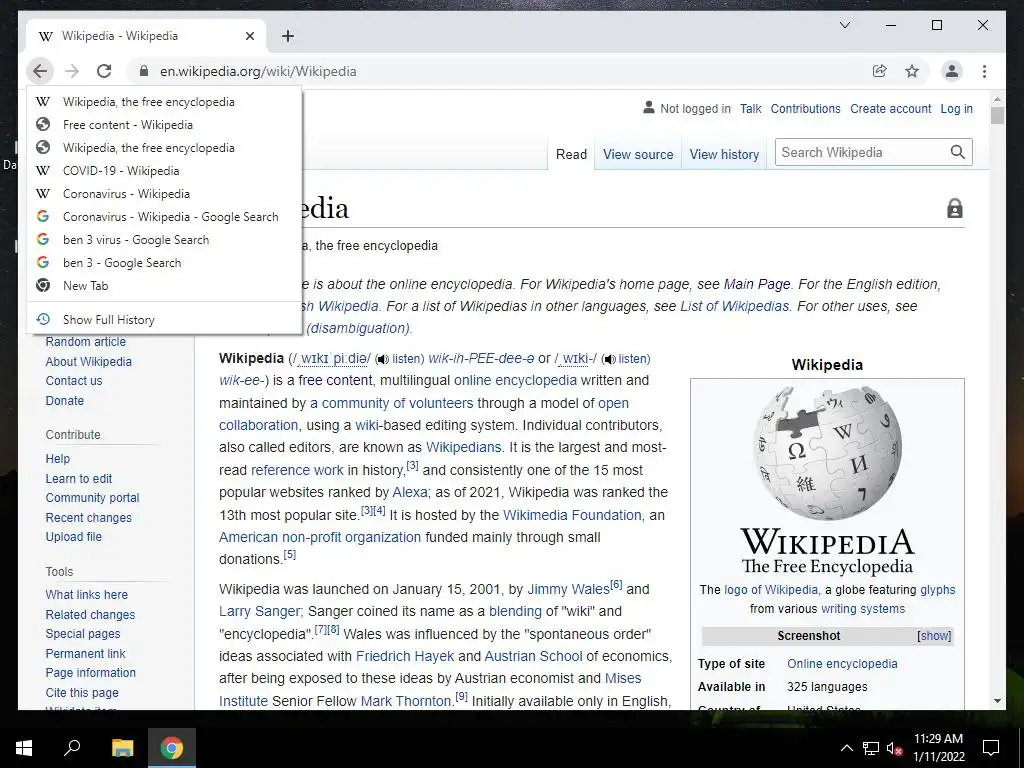
Task: Open Show Full History
Action: [165, 319]
